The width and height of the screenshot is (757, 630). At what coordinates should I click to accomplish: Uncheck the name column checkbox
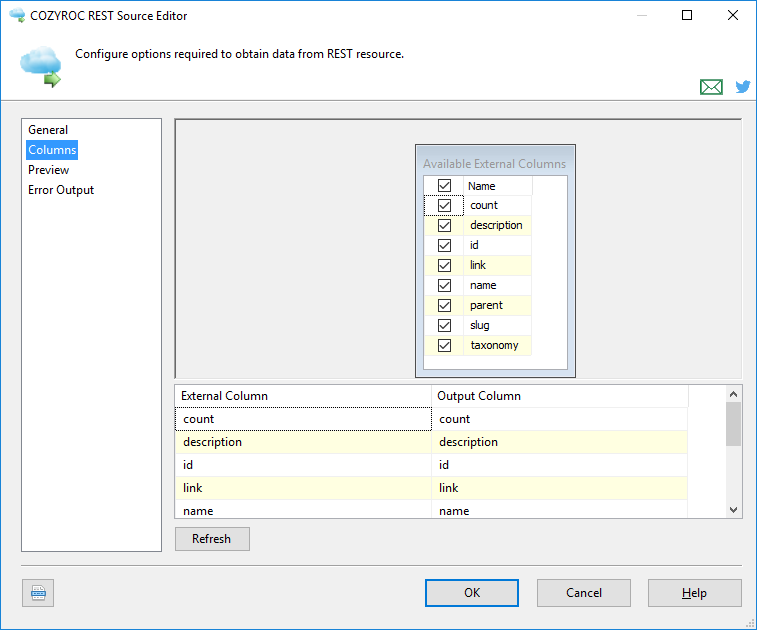click(444, 285)
